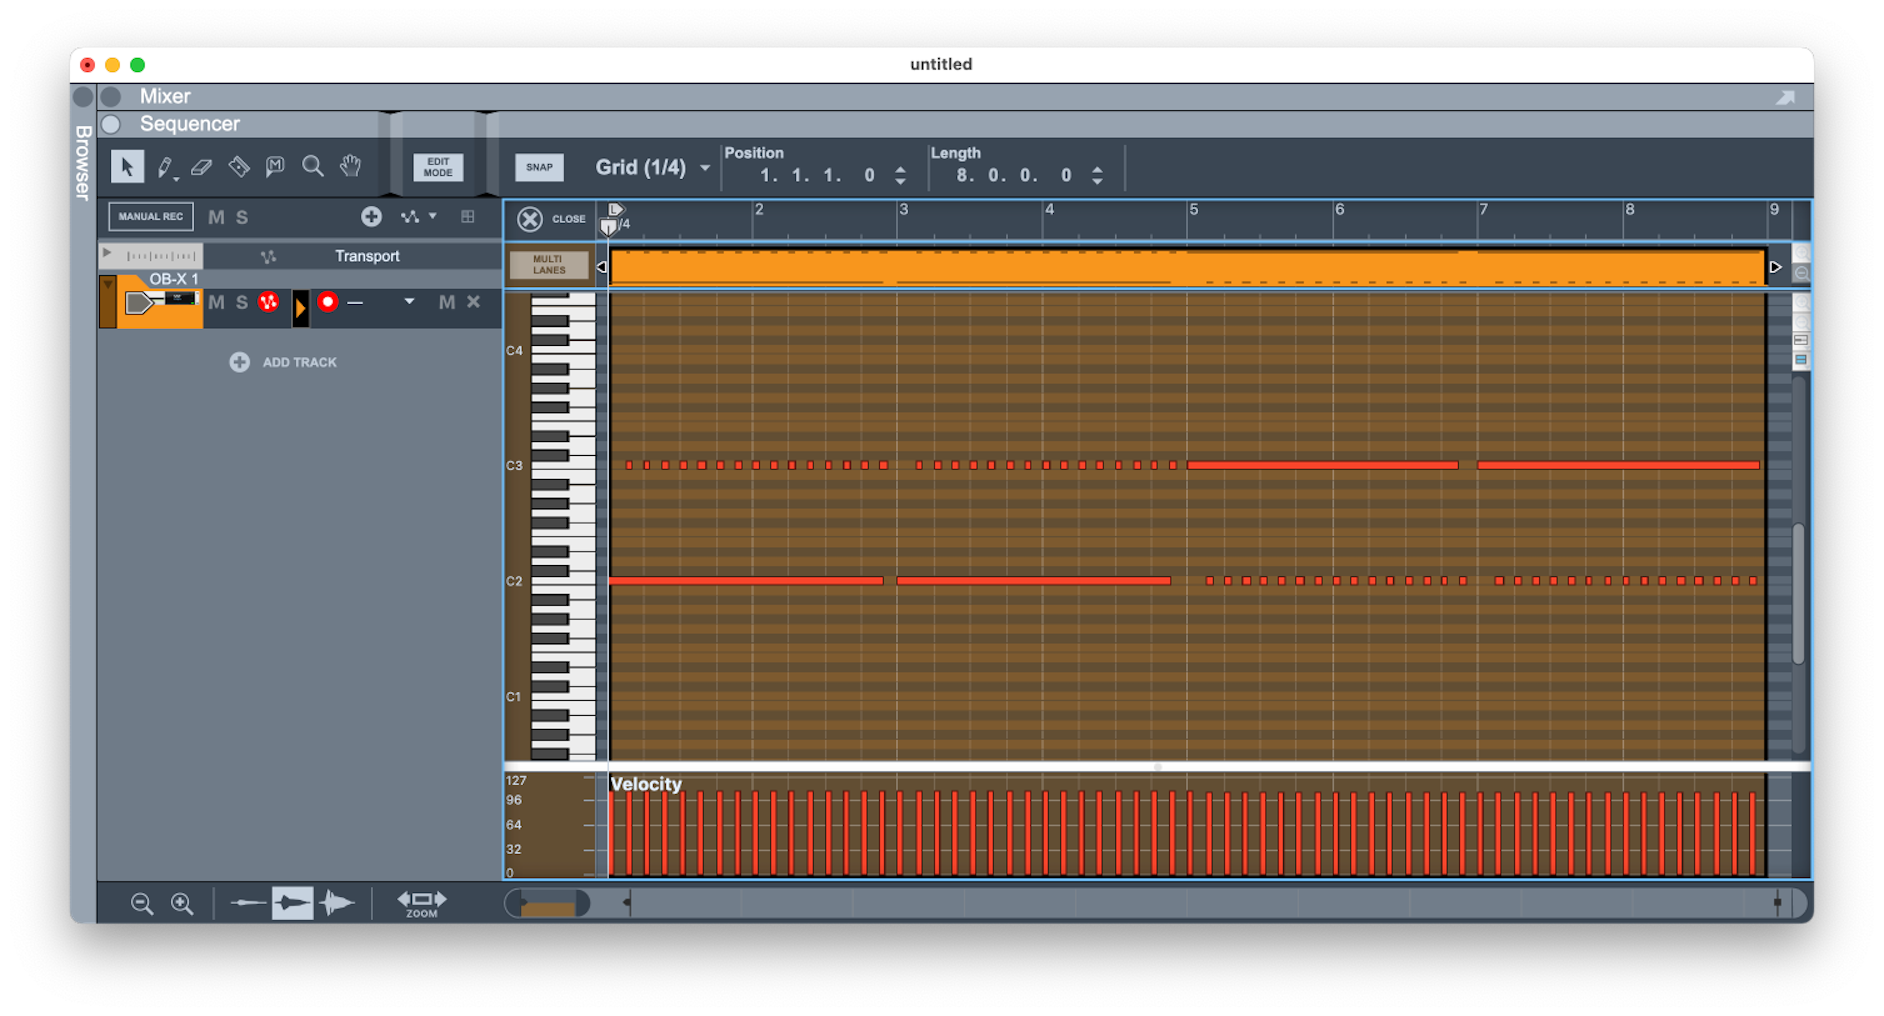1884x1016 pixels.
Task: Open the Sequencer panel
Action: (190, 124)
